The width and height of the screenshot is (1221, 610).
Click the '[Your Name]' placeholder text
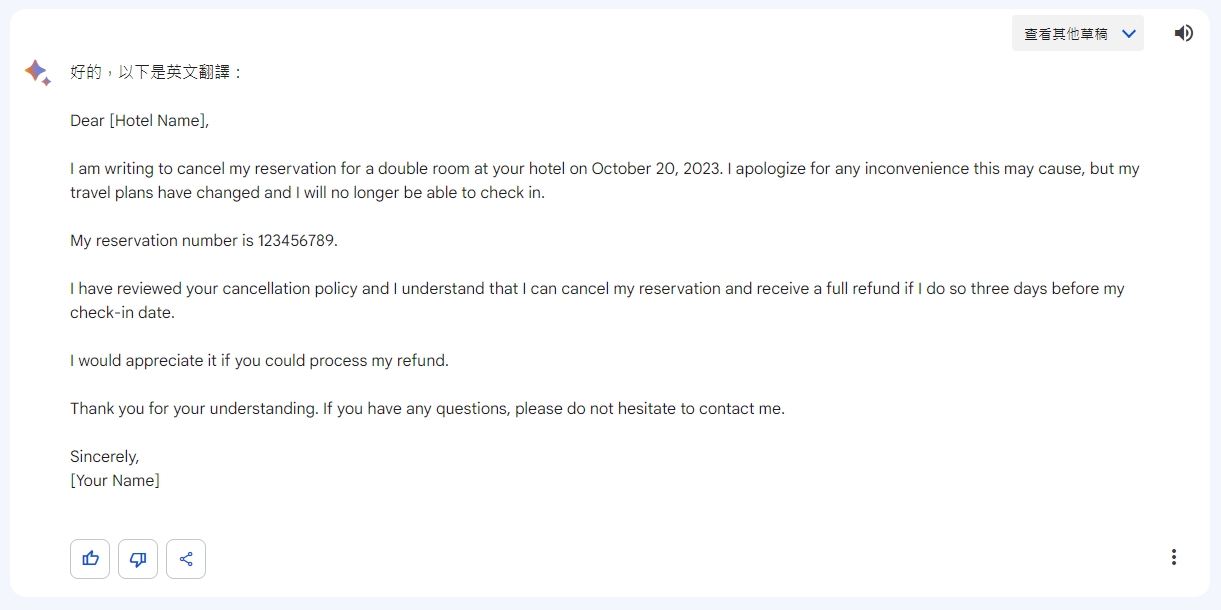[x=115, y=480]
